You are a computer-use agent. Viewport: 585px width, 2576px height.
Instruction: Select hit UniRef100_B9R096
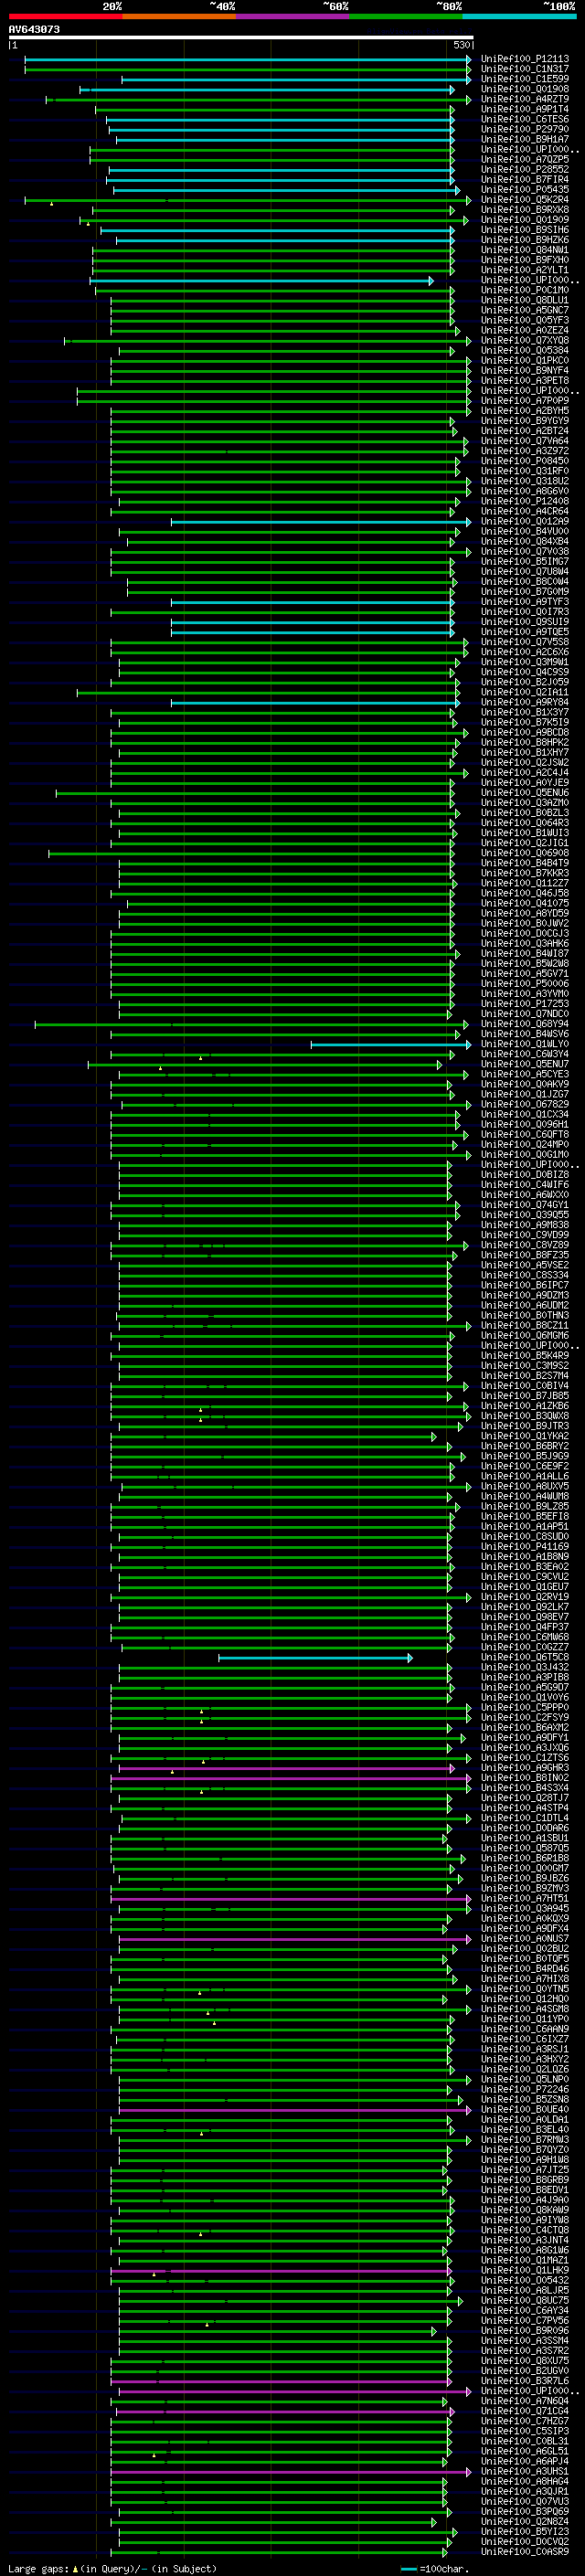click(x=525, y=2331)
